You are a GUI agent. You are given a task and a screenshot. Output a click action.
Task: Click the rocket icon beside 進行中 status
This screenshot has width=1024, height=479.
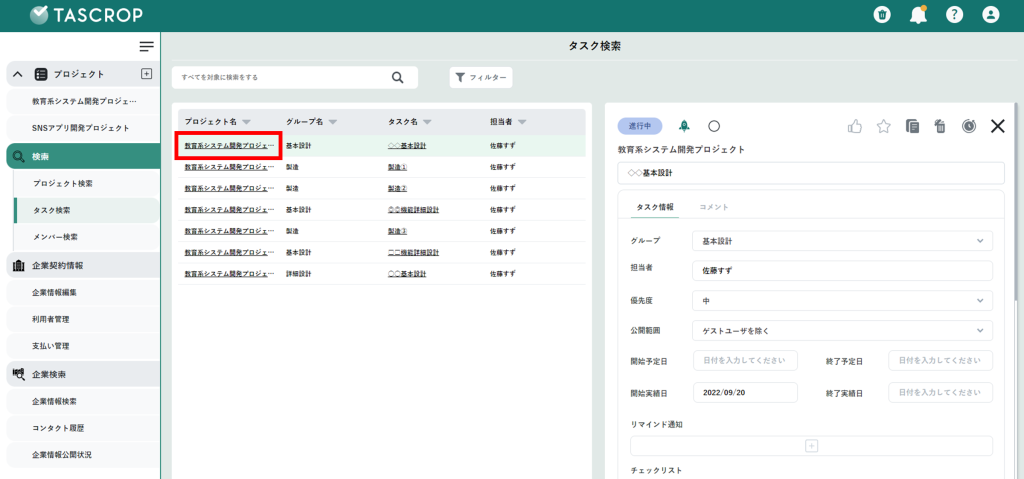(684, 126)
